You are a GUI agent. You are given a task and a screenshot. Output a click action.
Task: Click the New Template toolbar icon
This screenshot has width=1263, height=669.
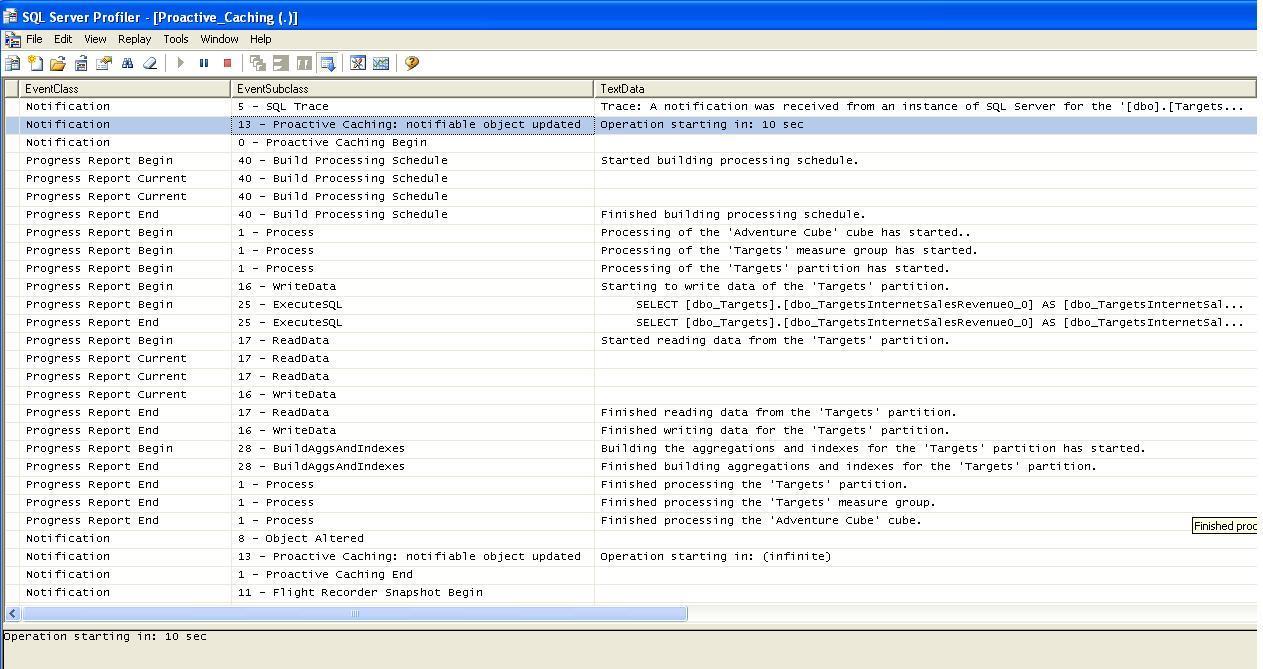tap(36, 63)
